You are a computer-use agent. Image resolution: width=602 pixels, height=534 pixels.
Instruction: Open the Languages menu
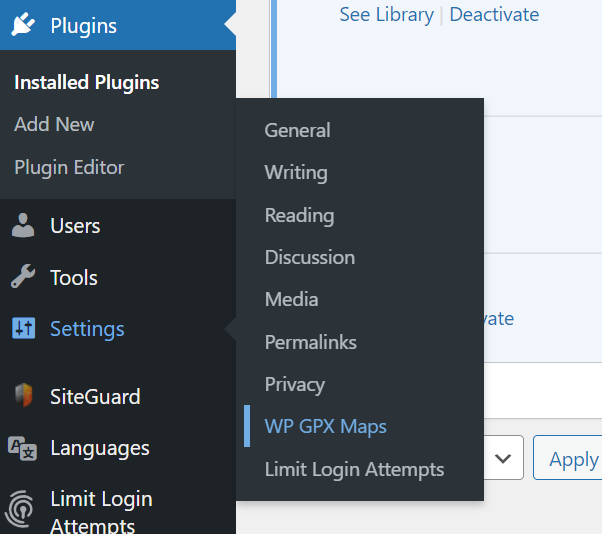[x=100, y=448]
